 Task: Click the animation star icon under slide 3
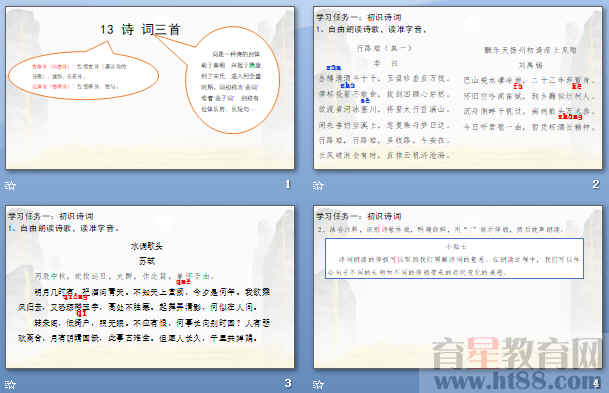[x=10, y=384]
